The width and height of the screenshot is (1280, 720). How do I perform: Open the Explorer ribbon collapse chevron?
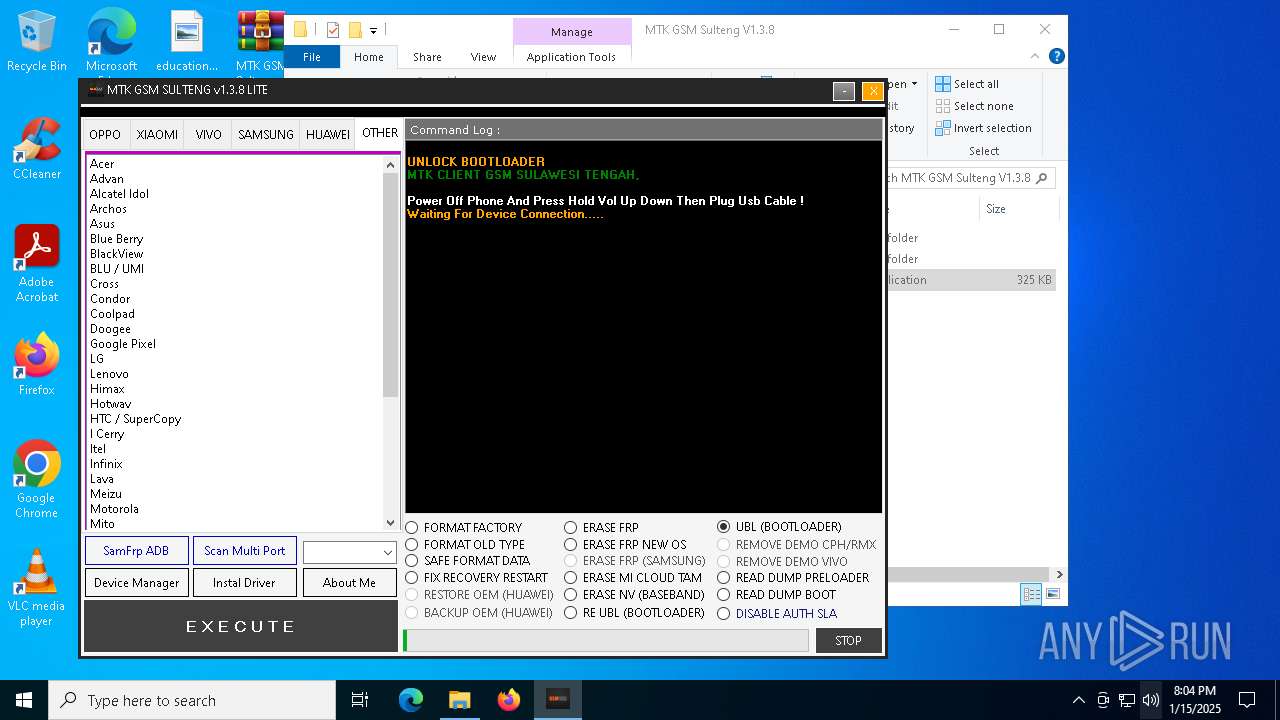click(x=1036, y=57)
